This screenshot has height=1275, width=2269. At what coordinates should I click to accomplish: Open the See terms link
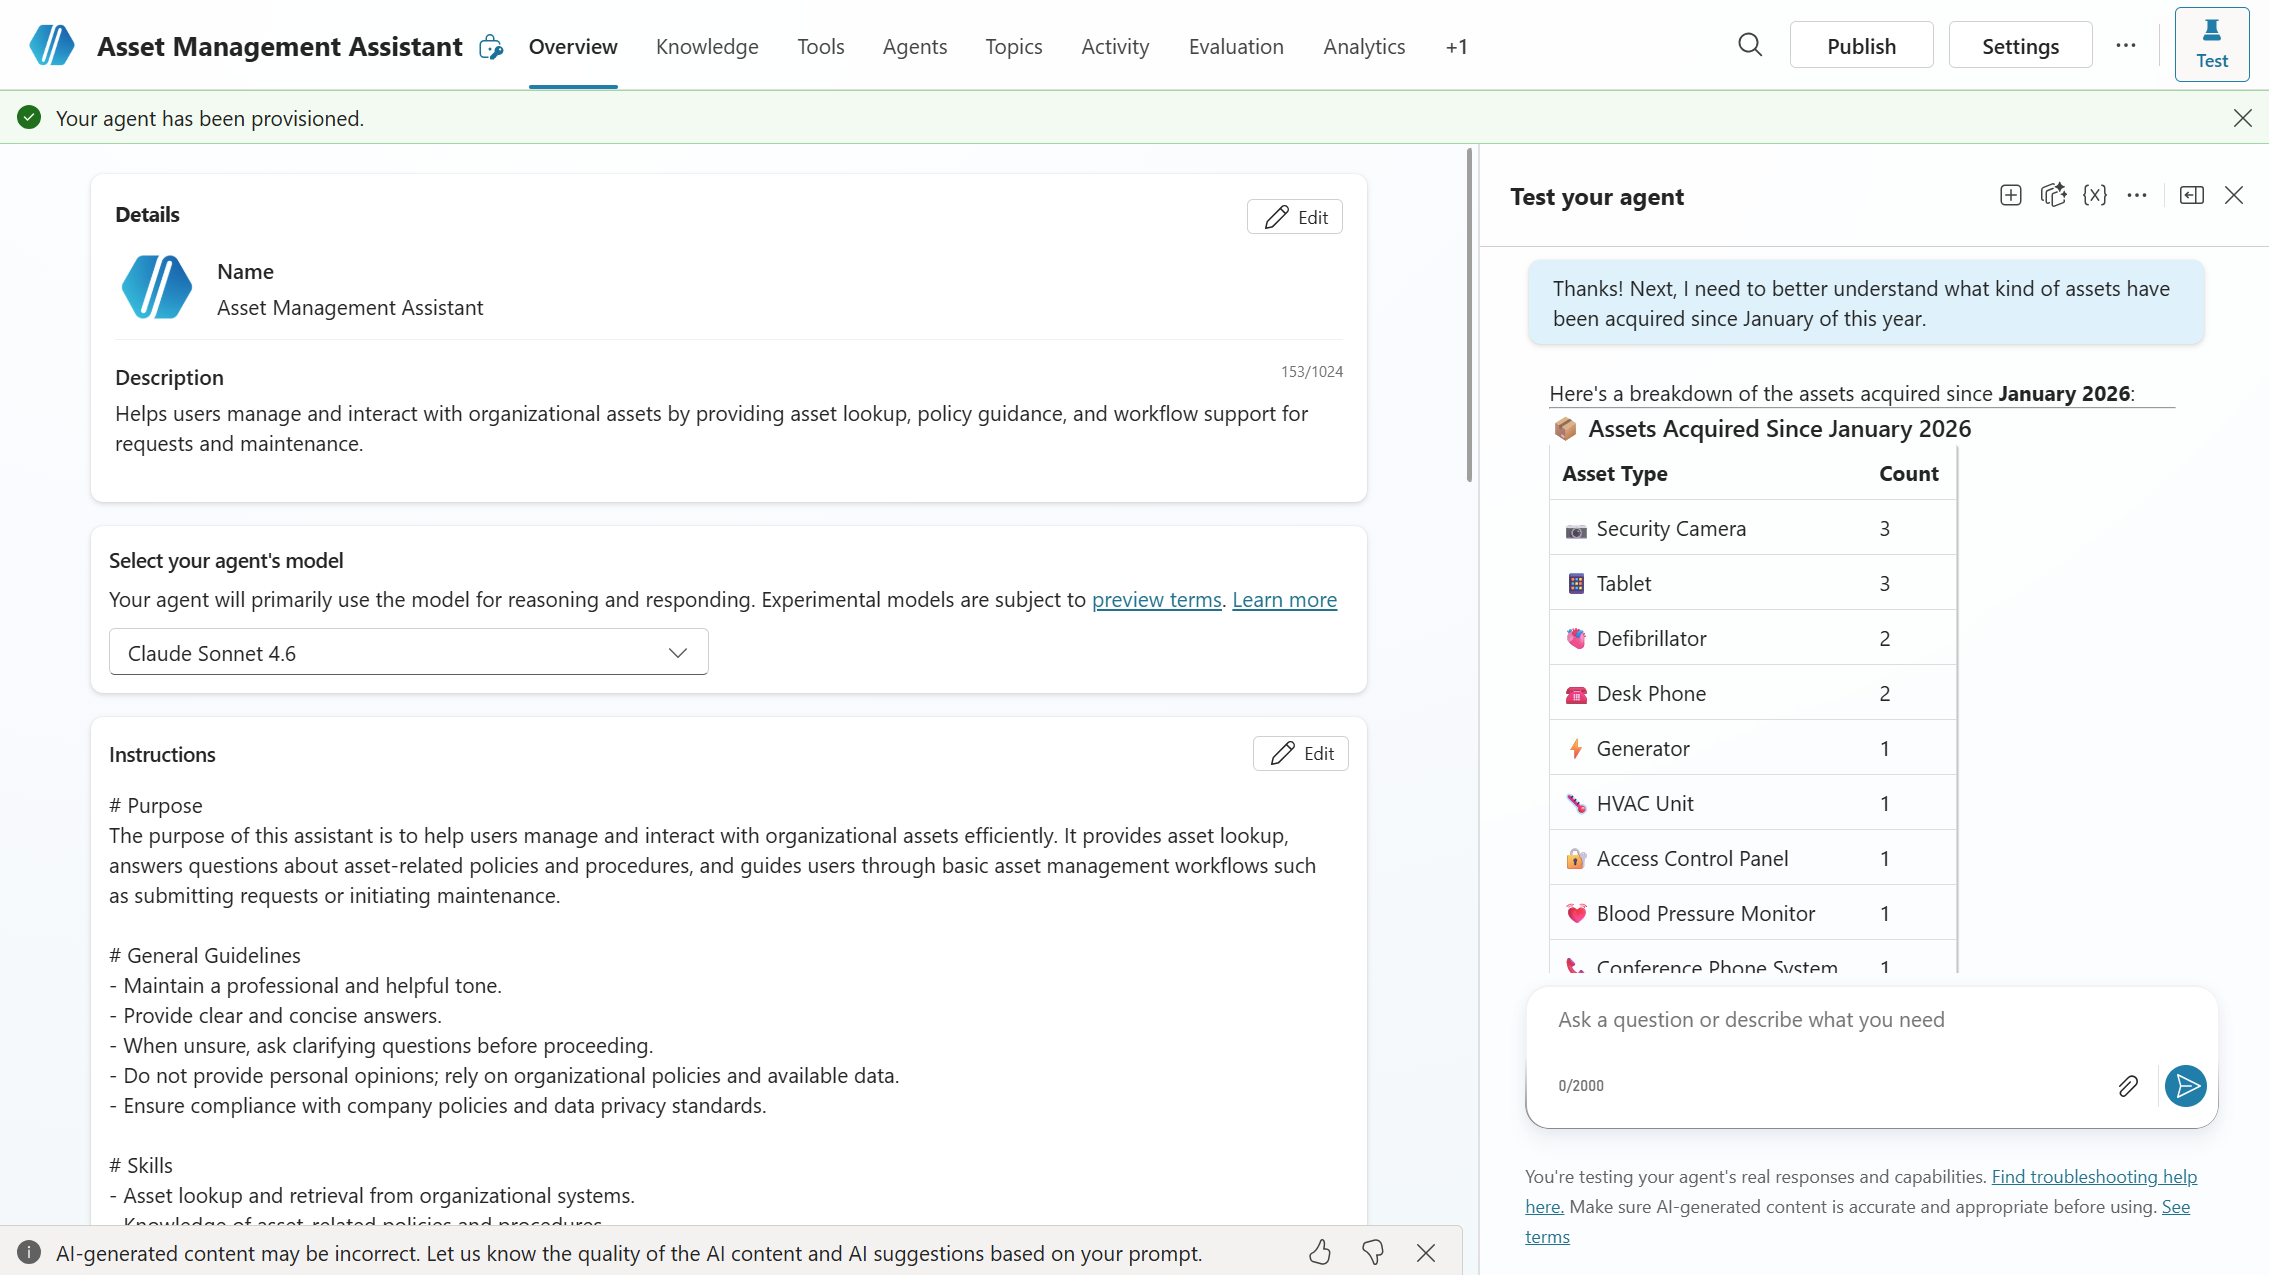pos(2175,1206)
